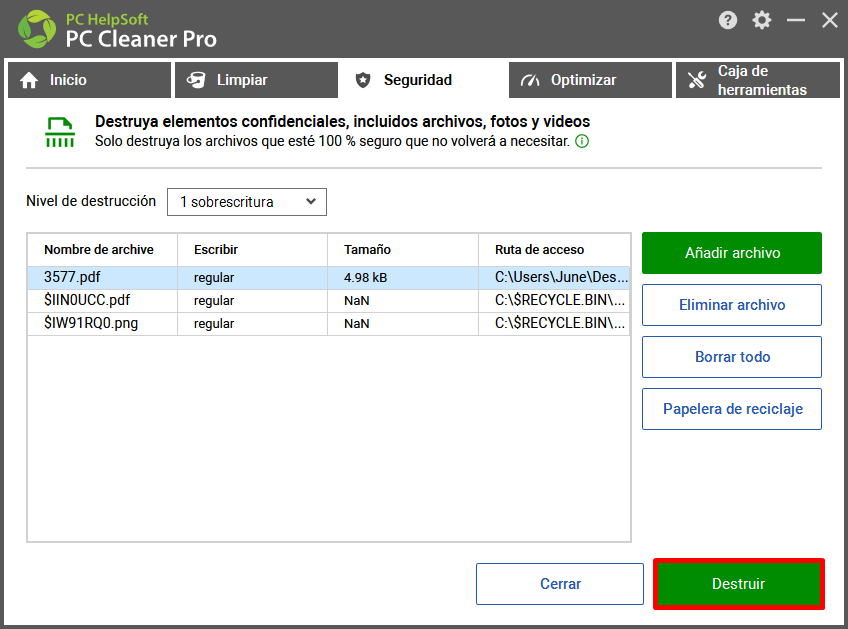Select the file row $IW91RQ0.png

pos(328,323)
